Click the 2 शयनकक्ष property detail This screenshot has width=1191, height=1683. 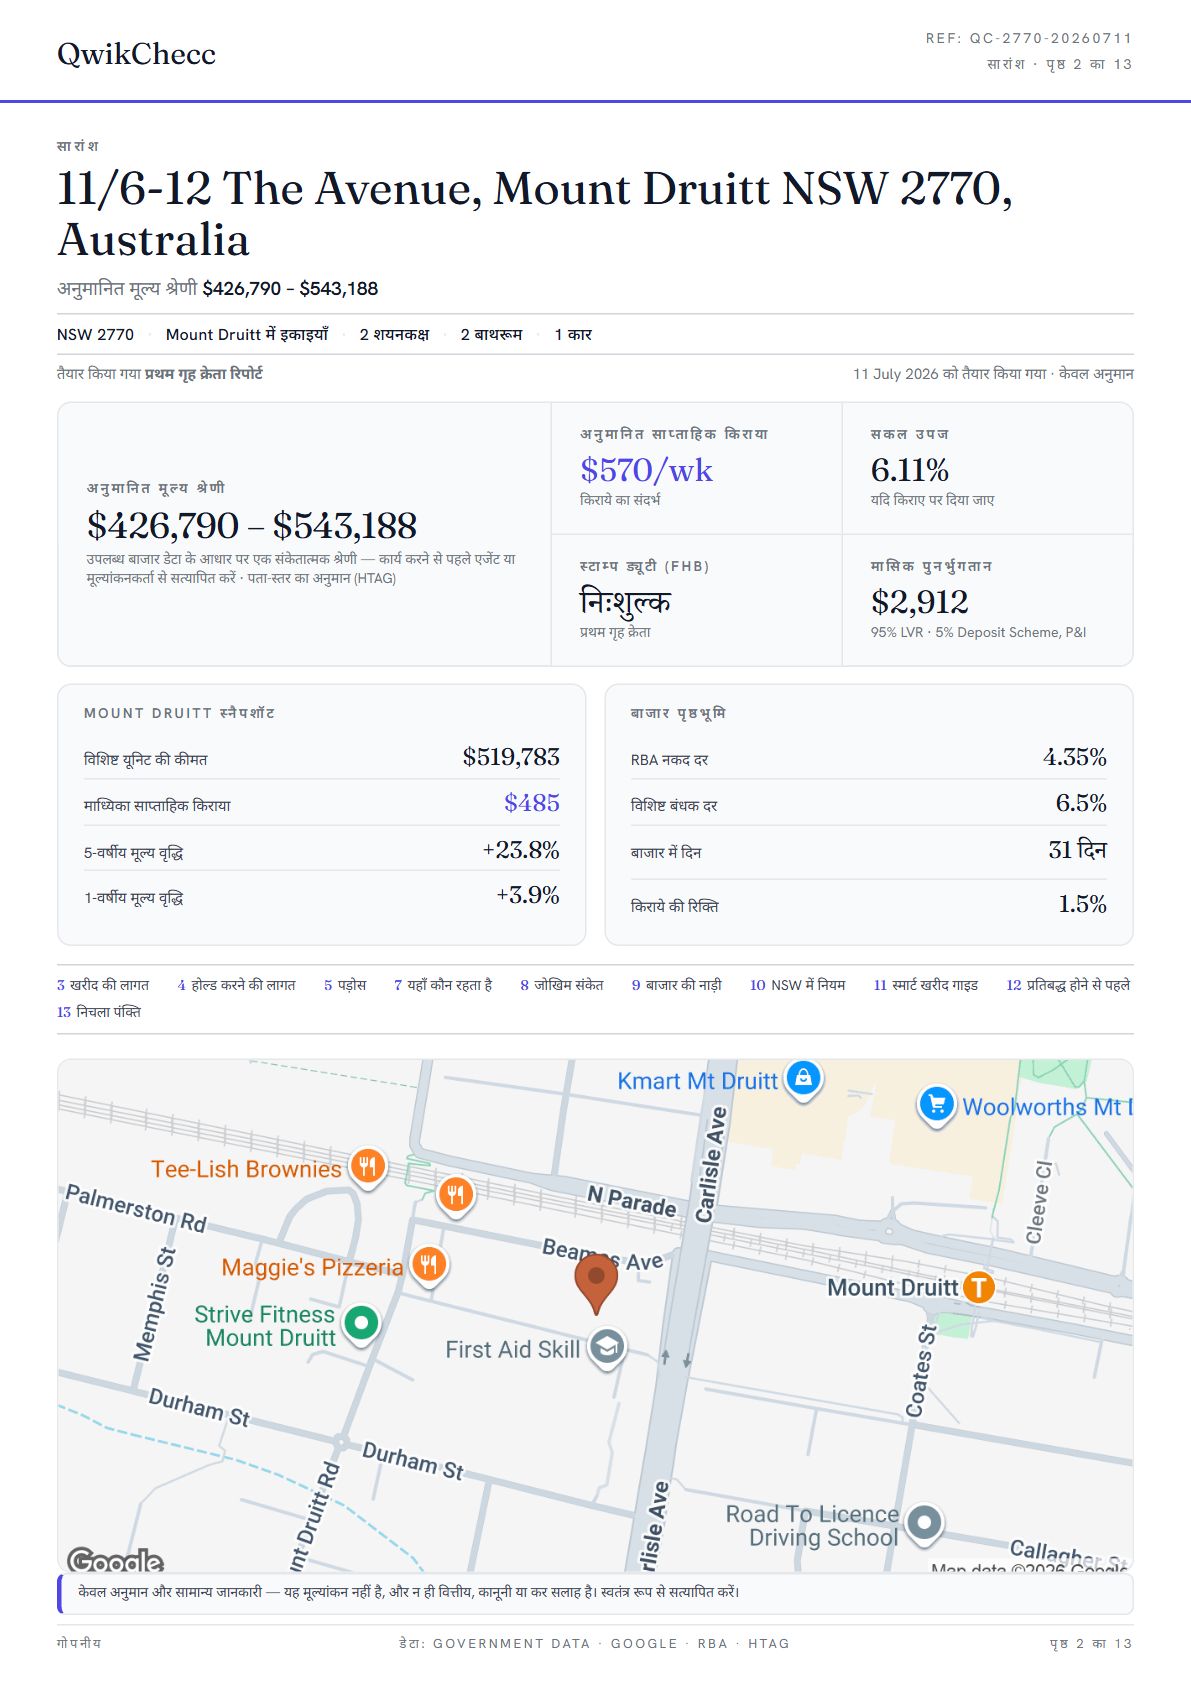point(394,335)
